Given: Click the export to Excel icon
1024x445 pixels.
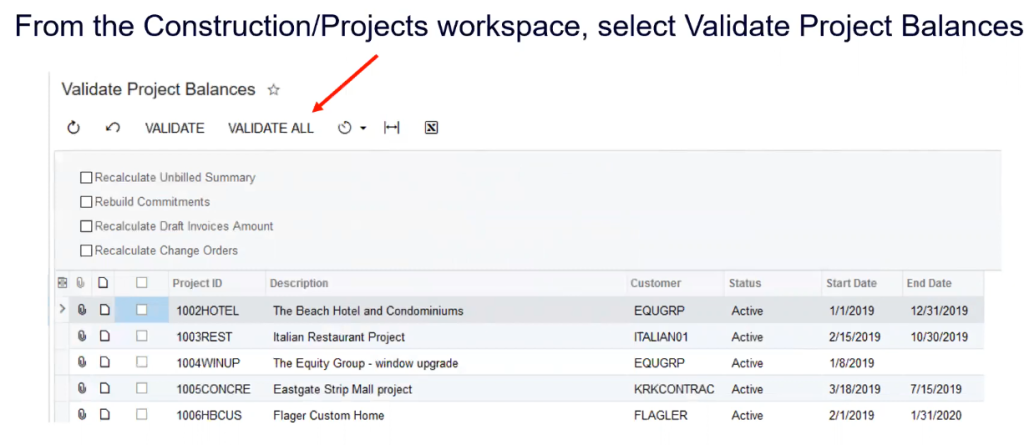Looking at the screenshot, I should click(431, 128).
